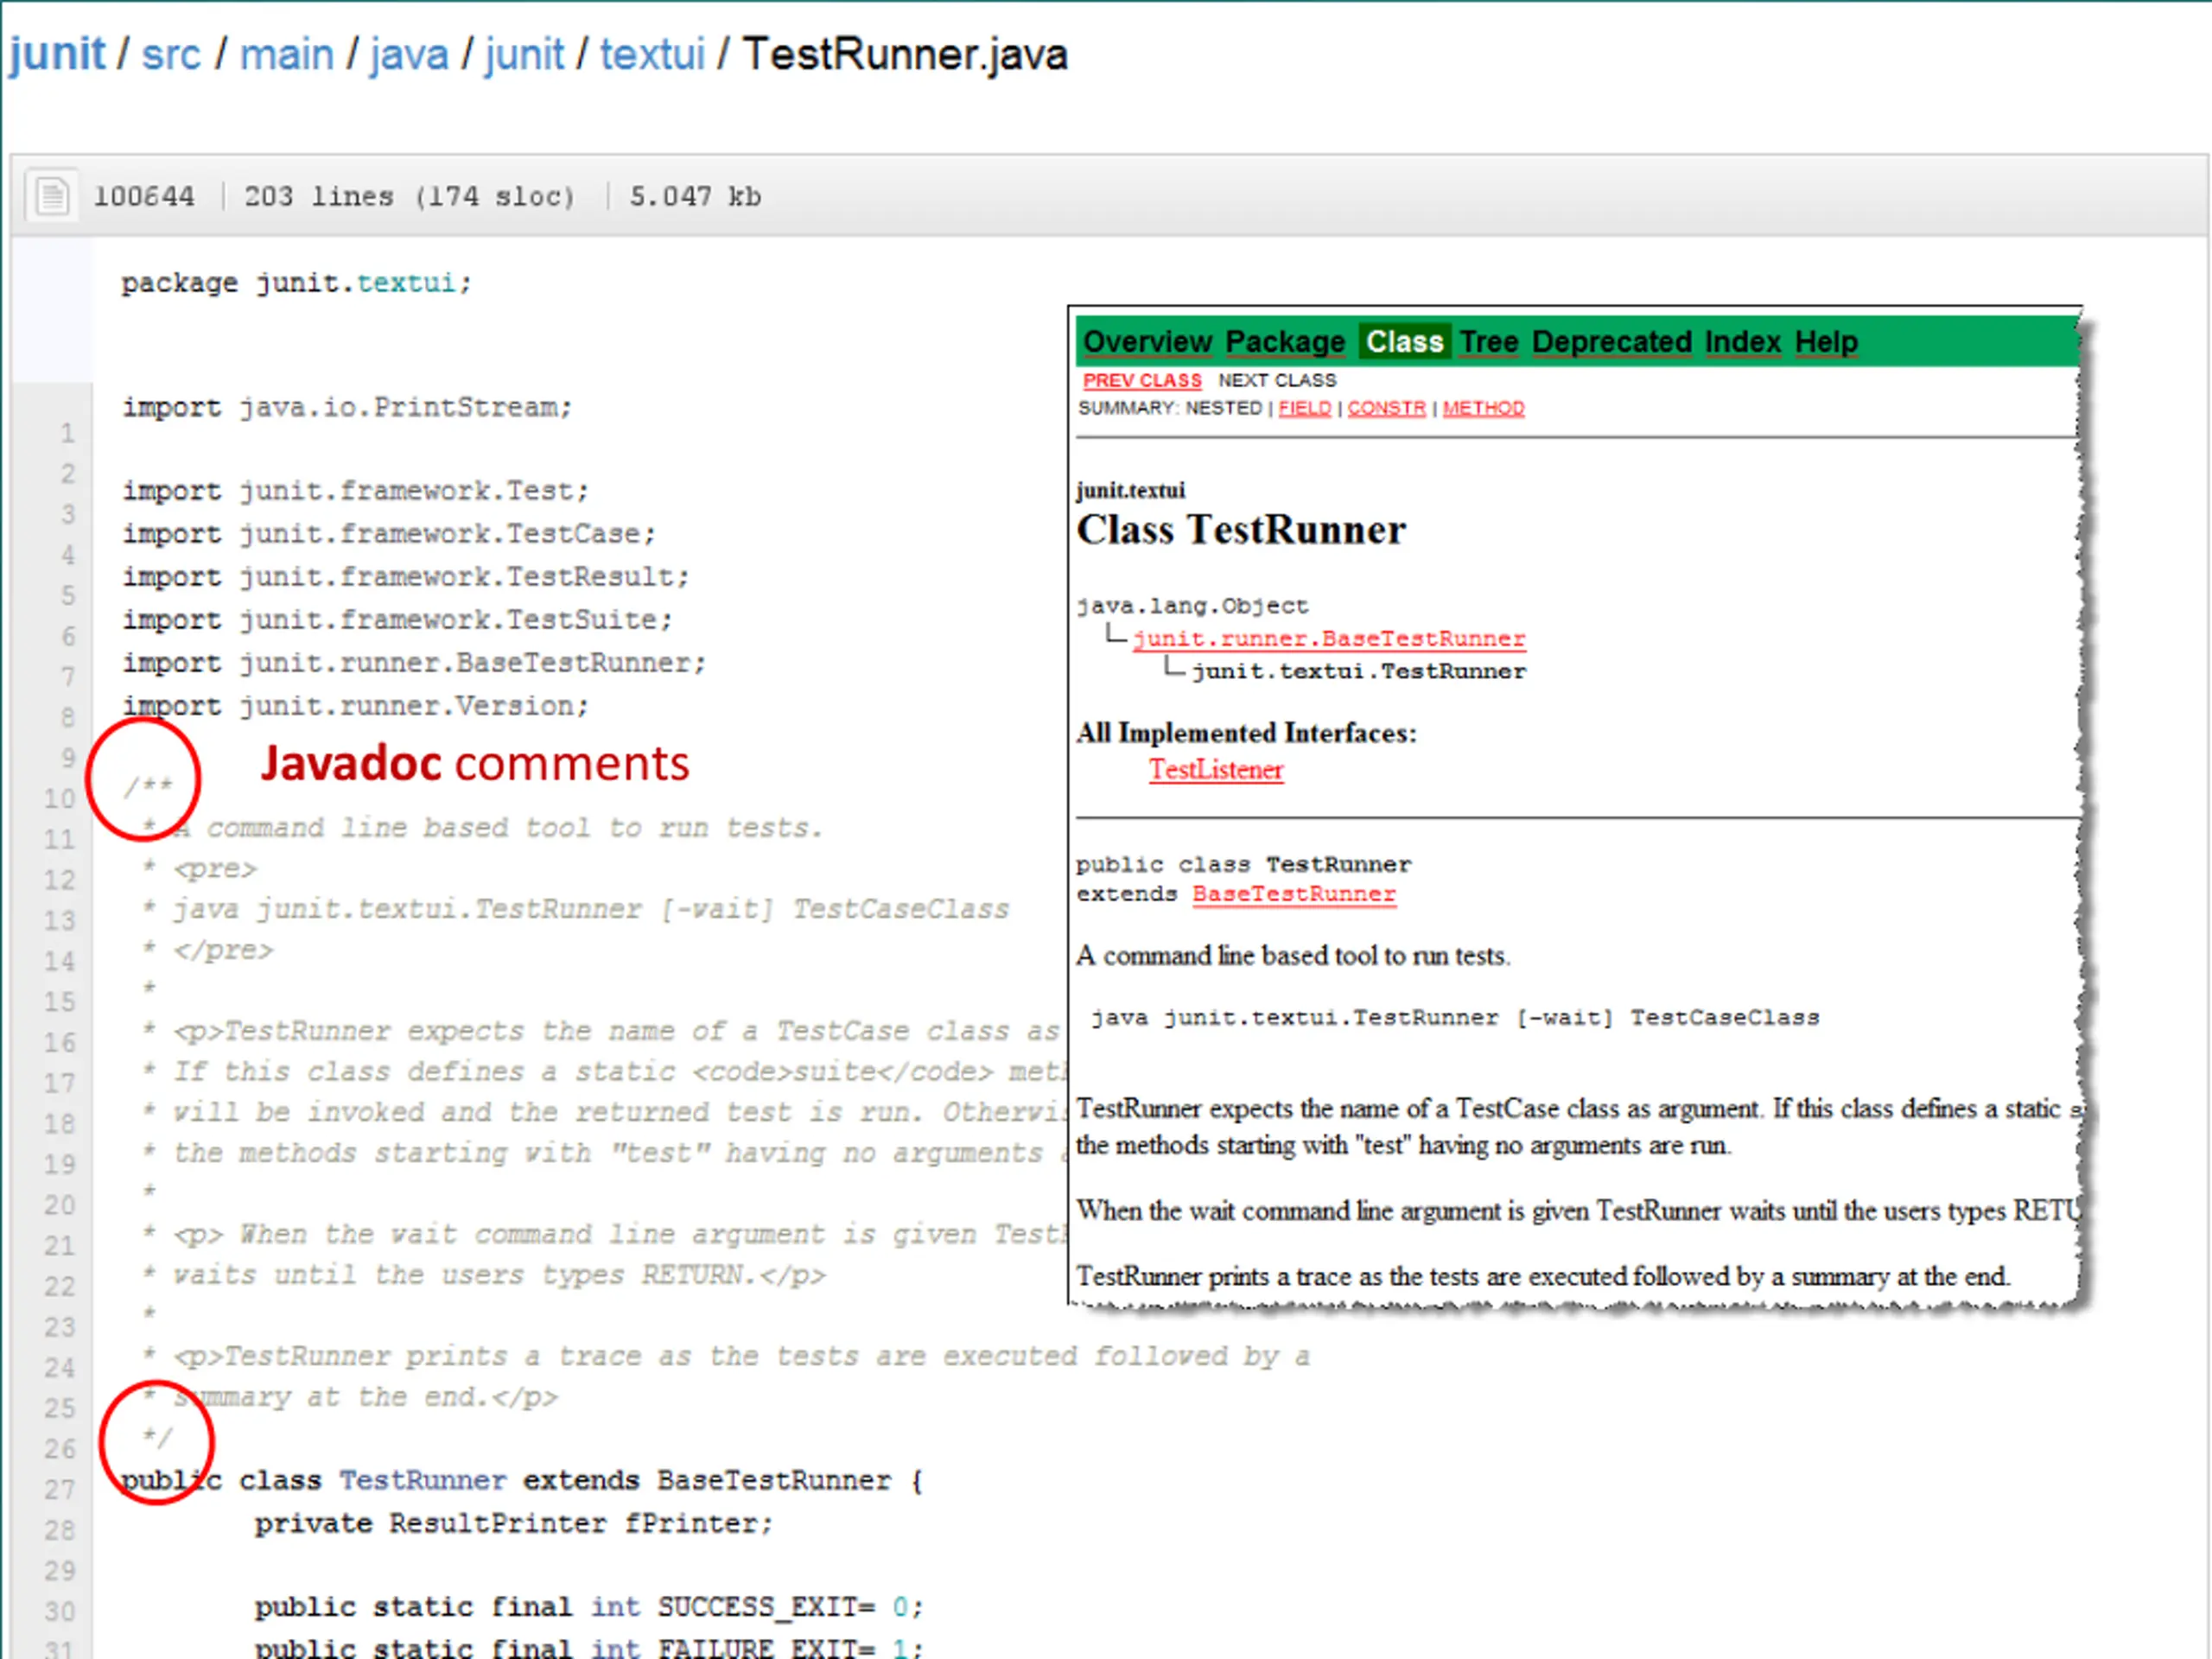The image size is (2212, 1659).
Task: Open the Deprecated tab in Javadoc bar
Action: click(x=1611, y=342)
